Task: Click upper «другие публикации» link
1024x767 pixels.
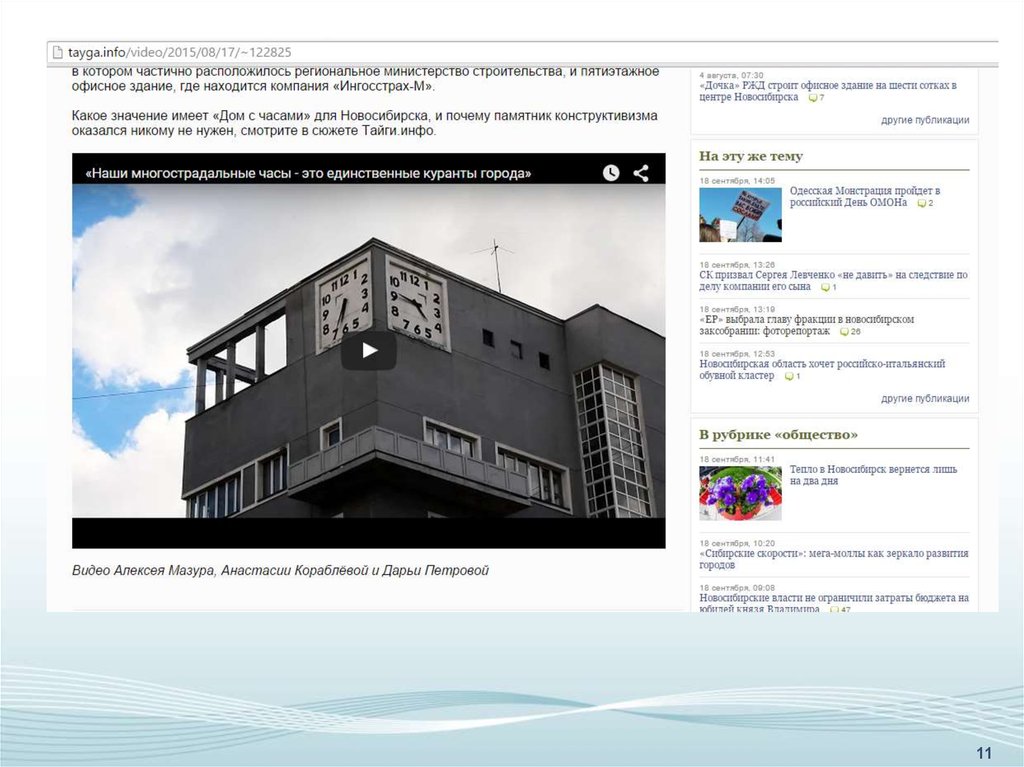Action: [x=925, y=120]
